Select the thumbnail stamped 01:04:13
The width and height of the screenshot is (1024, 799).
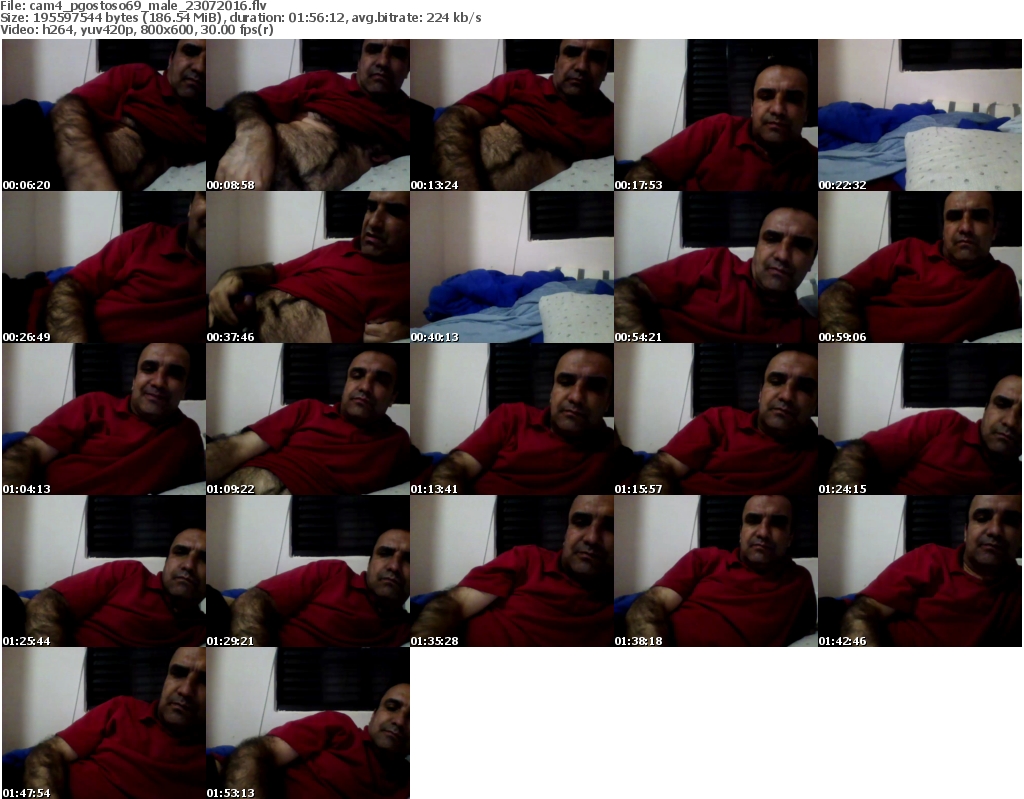click(104, 419)
